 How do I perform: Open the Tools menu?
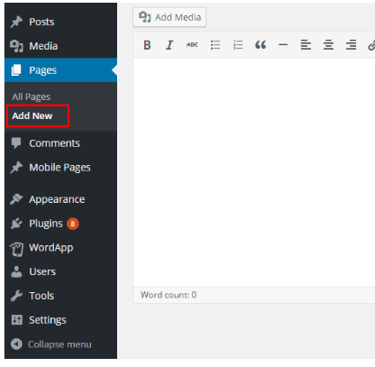[61, 296]
